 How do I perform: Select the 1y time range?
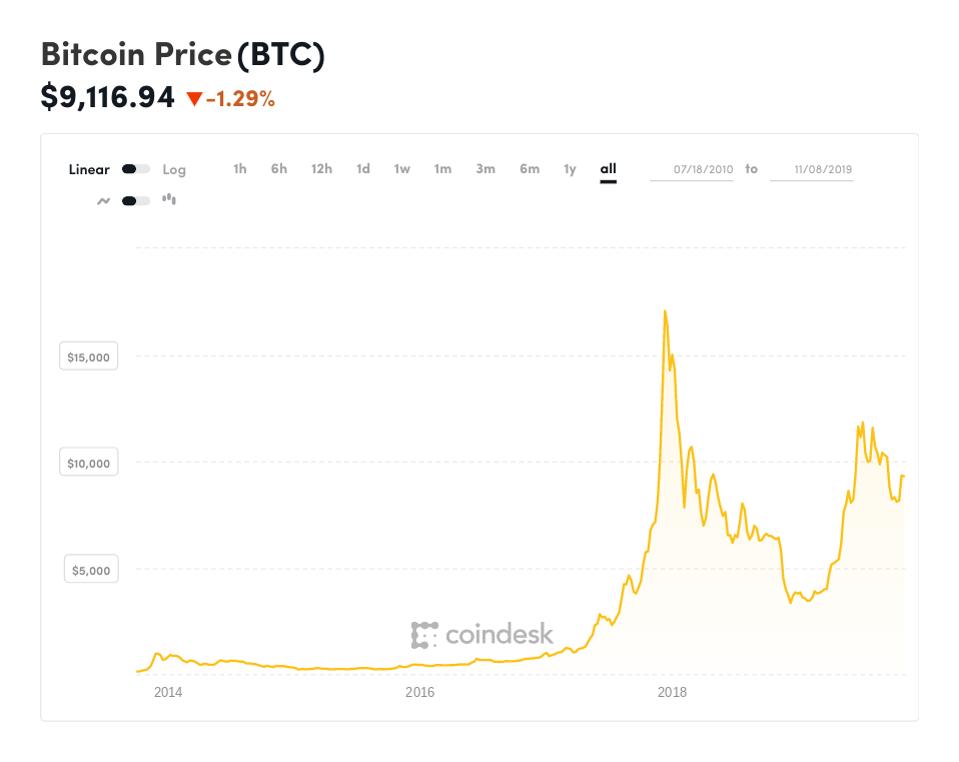(567, 169)
